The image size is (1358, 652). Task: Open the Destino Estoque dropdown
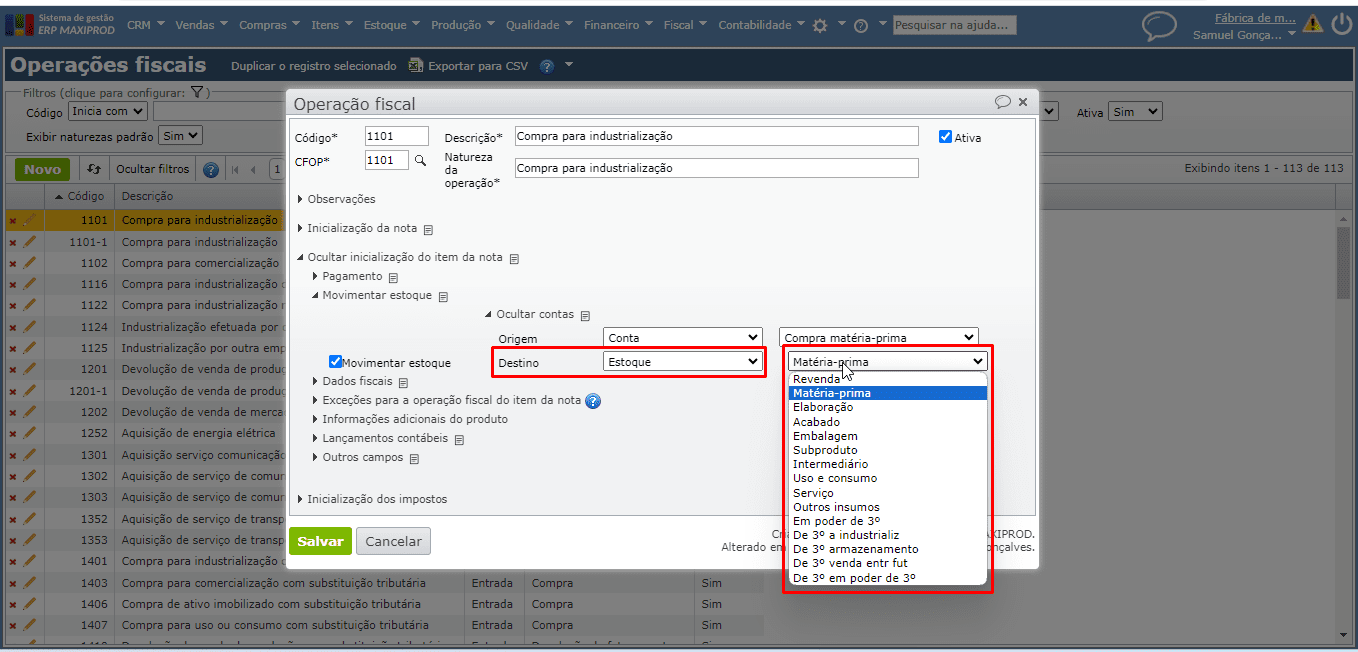pyautogui.click(x=682, y=362)
